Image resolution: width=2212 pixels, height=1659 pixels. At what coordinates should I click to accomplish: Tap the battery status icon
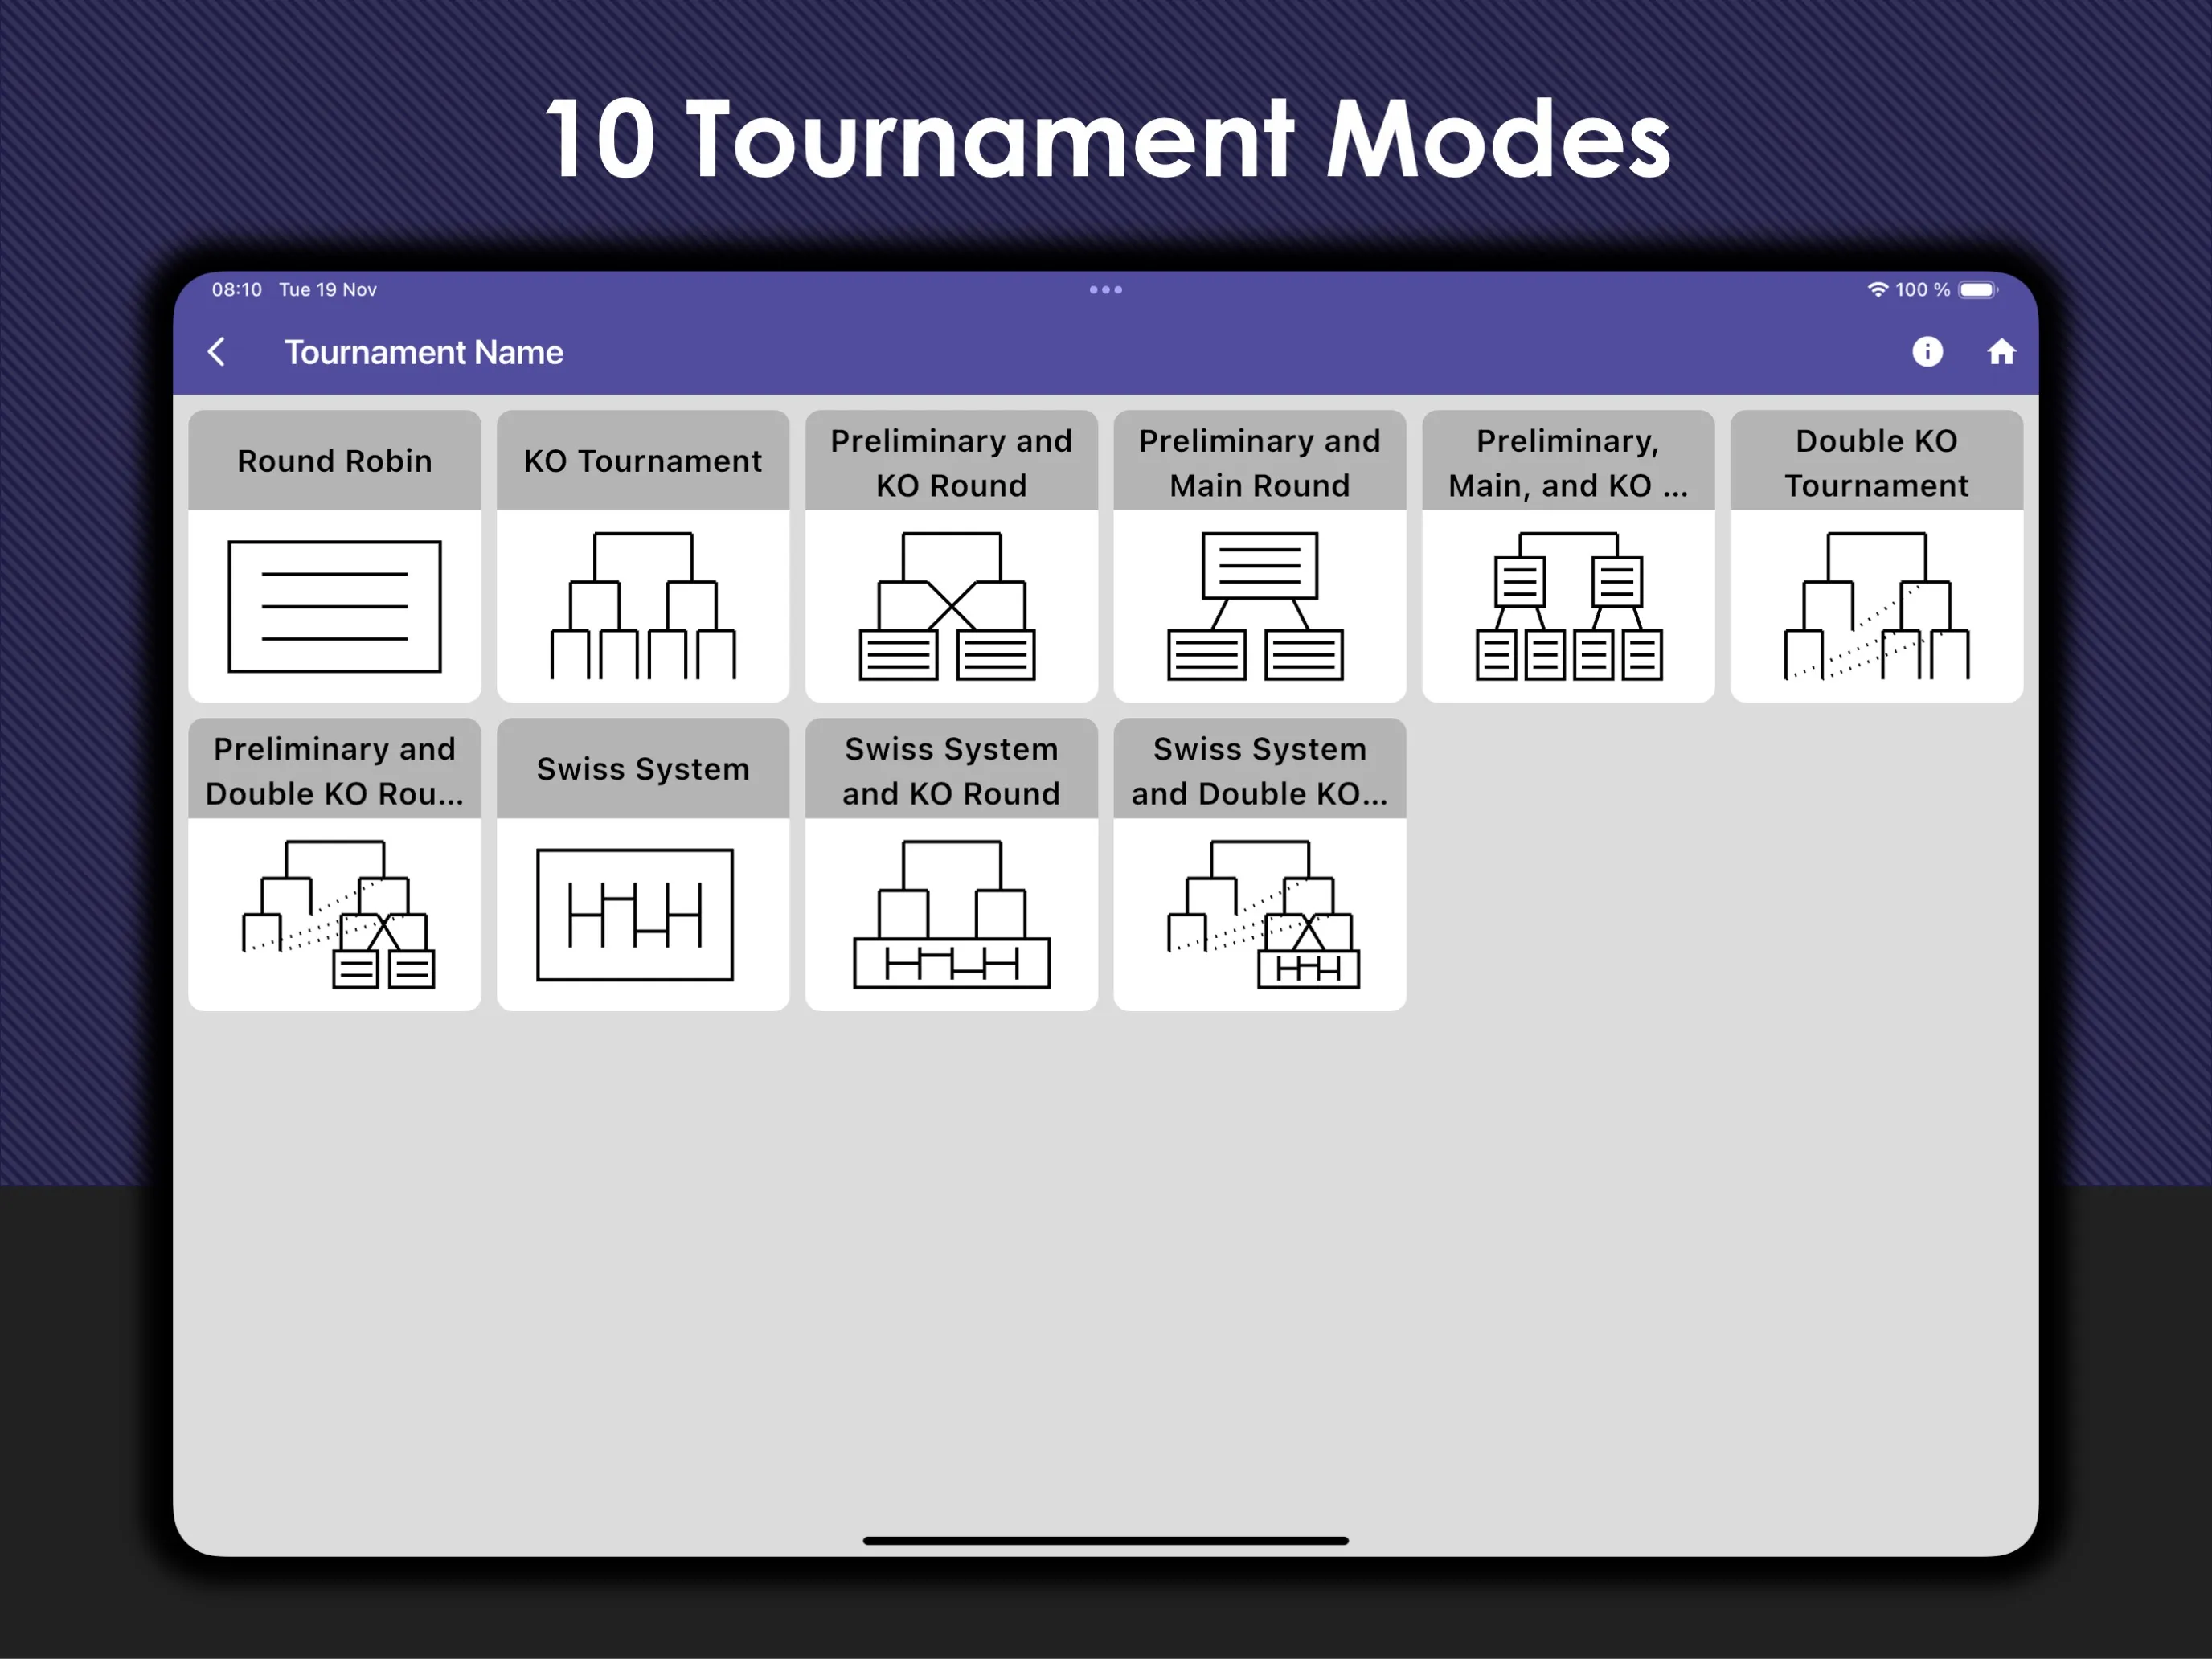tap(1978, 289)
